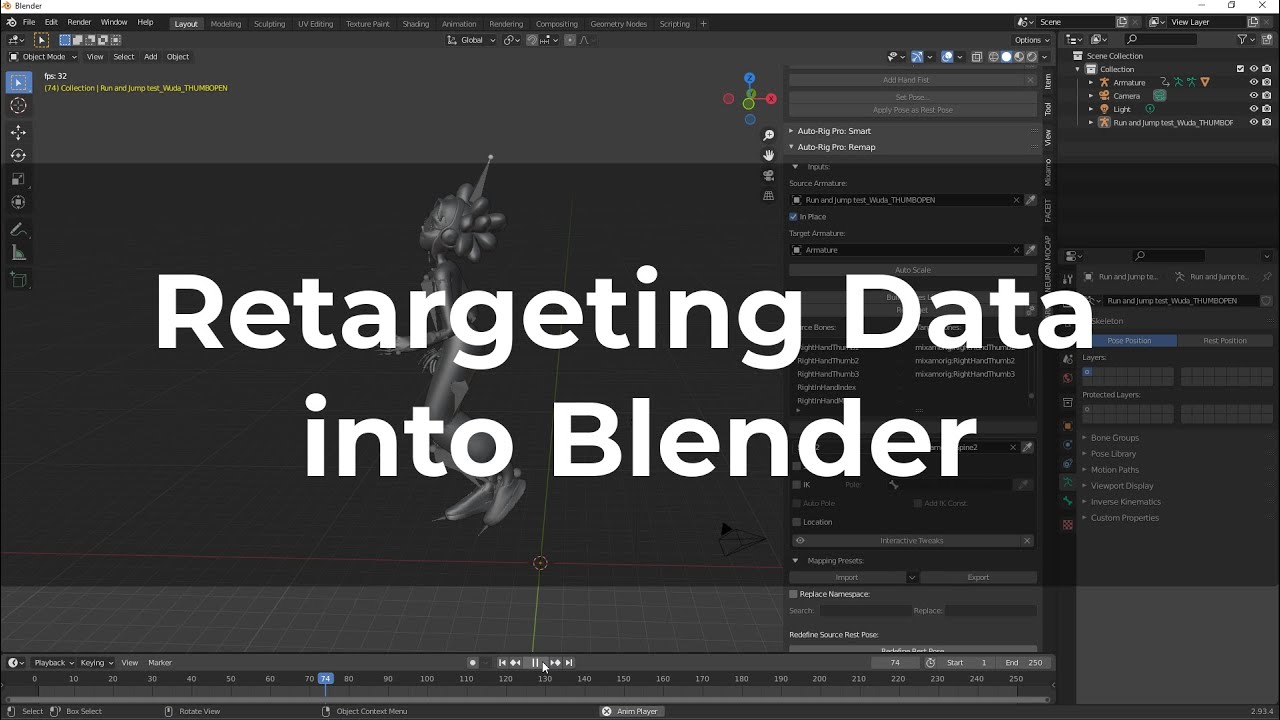Select the Cursor tool
1280x720 pixels.
18,106
